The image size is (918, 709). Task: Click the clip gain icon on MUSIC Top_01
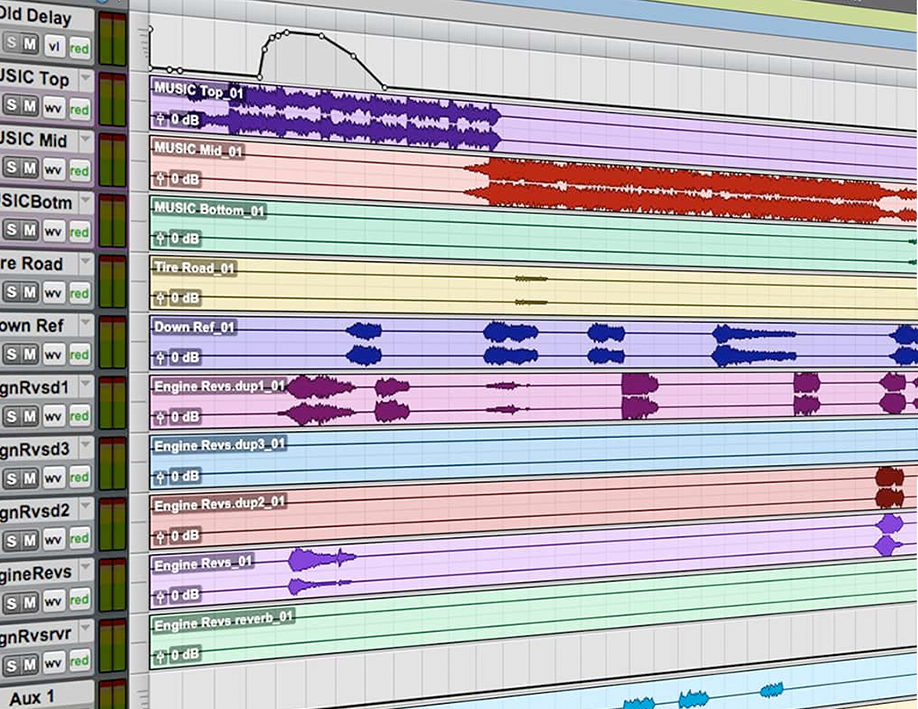pyautogui.click(x=160, y=120)
